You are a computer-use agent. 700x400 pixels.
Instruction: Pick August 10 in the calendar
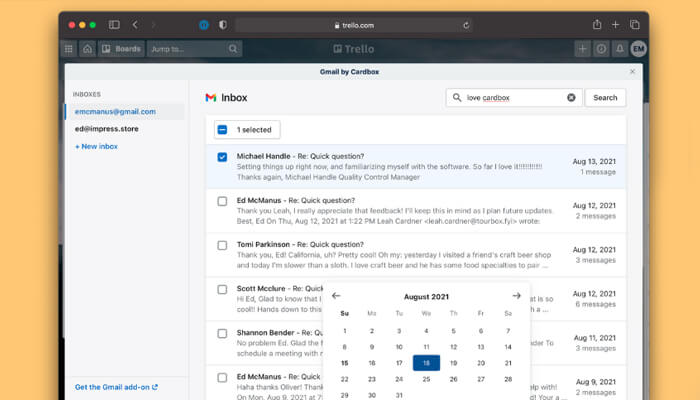click(399, 347)
